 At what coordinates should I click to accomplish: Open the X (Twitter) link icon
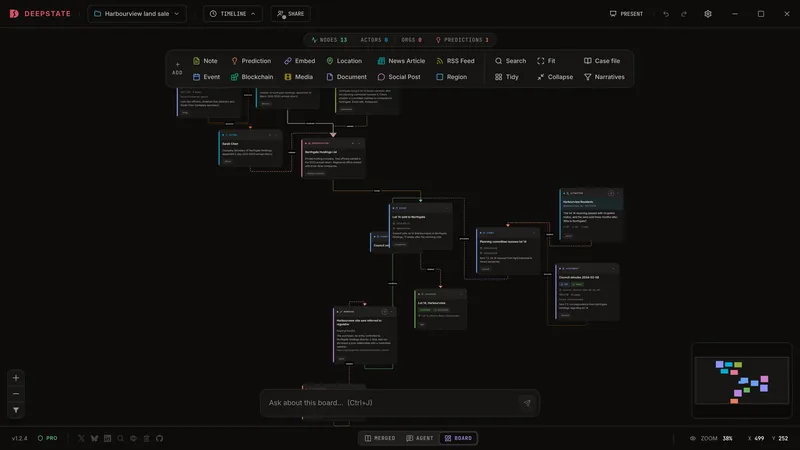(81, 438)
